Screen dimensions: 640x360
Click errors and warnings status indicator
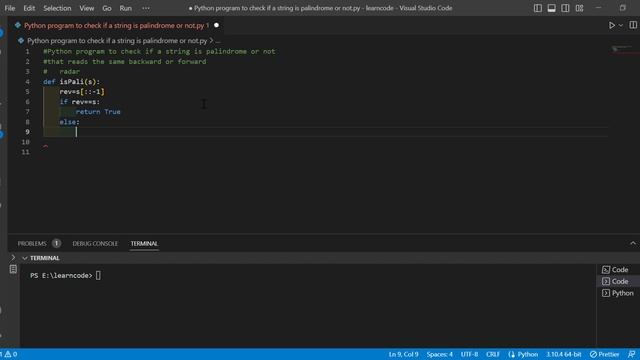[9, 354]
